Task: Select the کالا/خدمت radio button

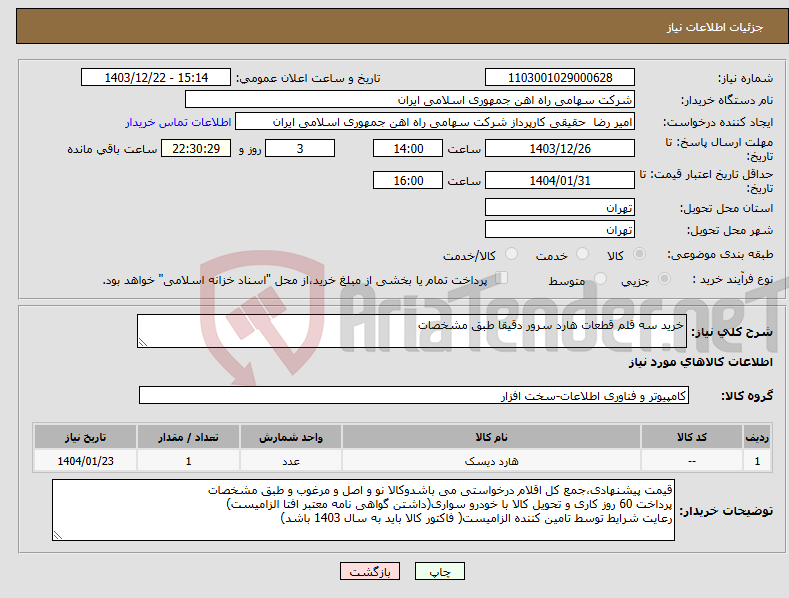Action: (511, 254)
